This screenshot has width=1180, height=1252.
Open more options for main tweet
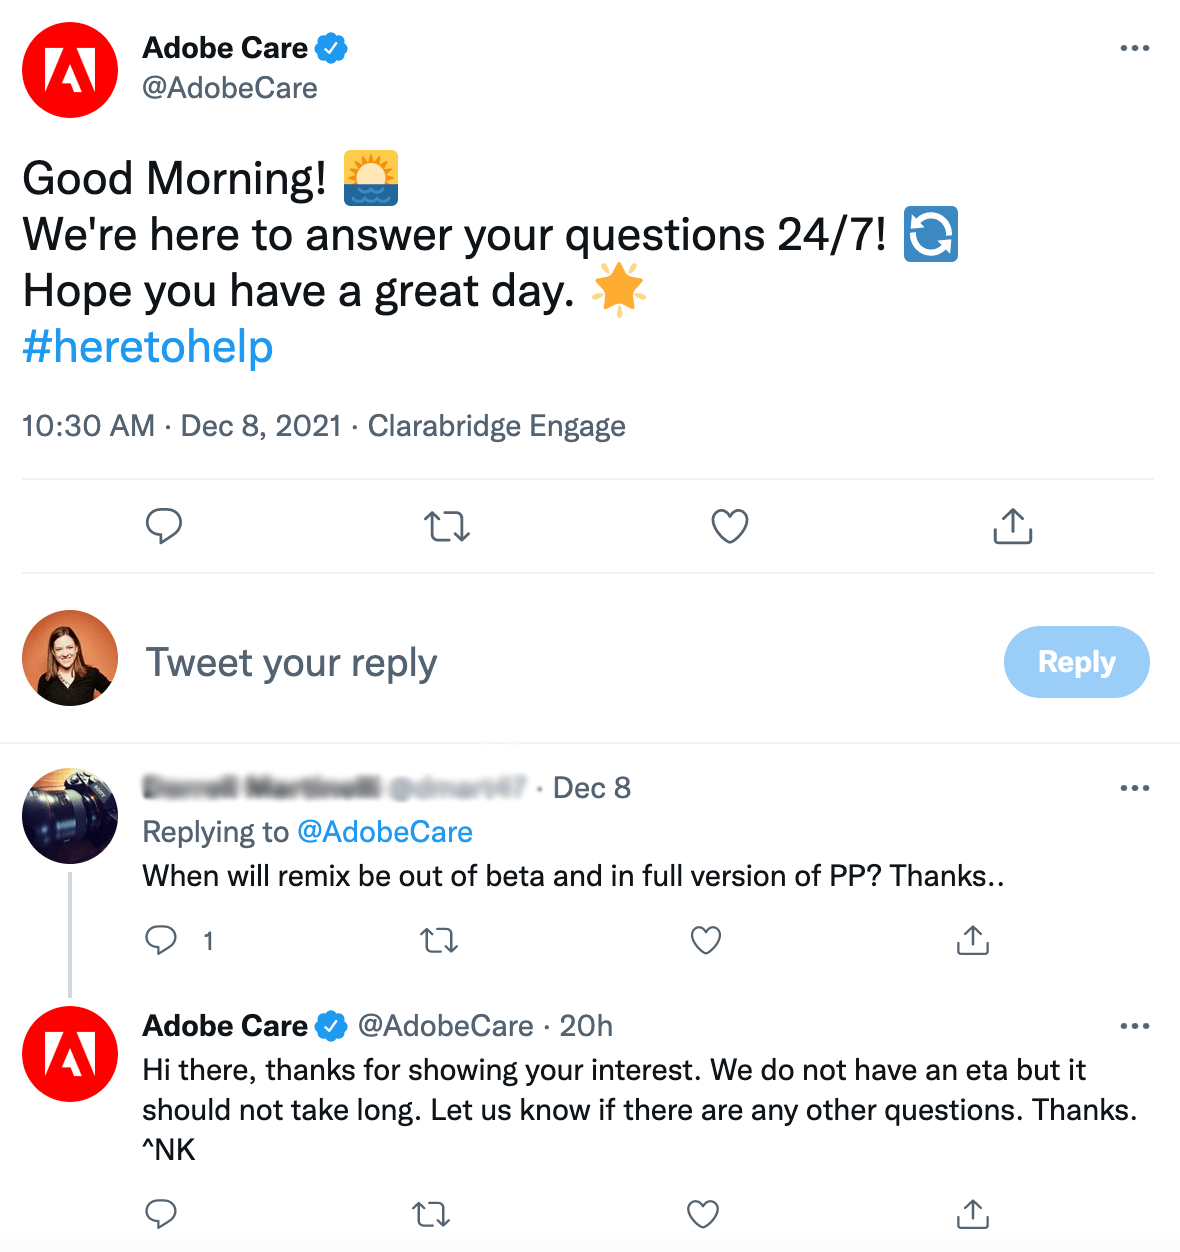[x=1134, y=48]
